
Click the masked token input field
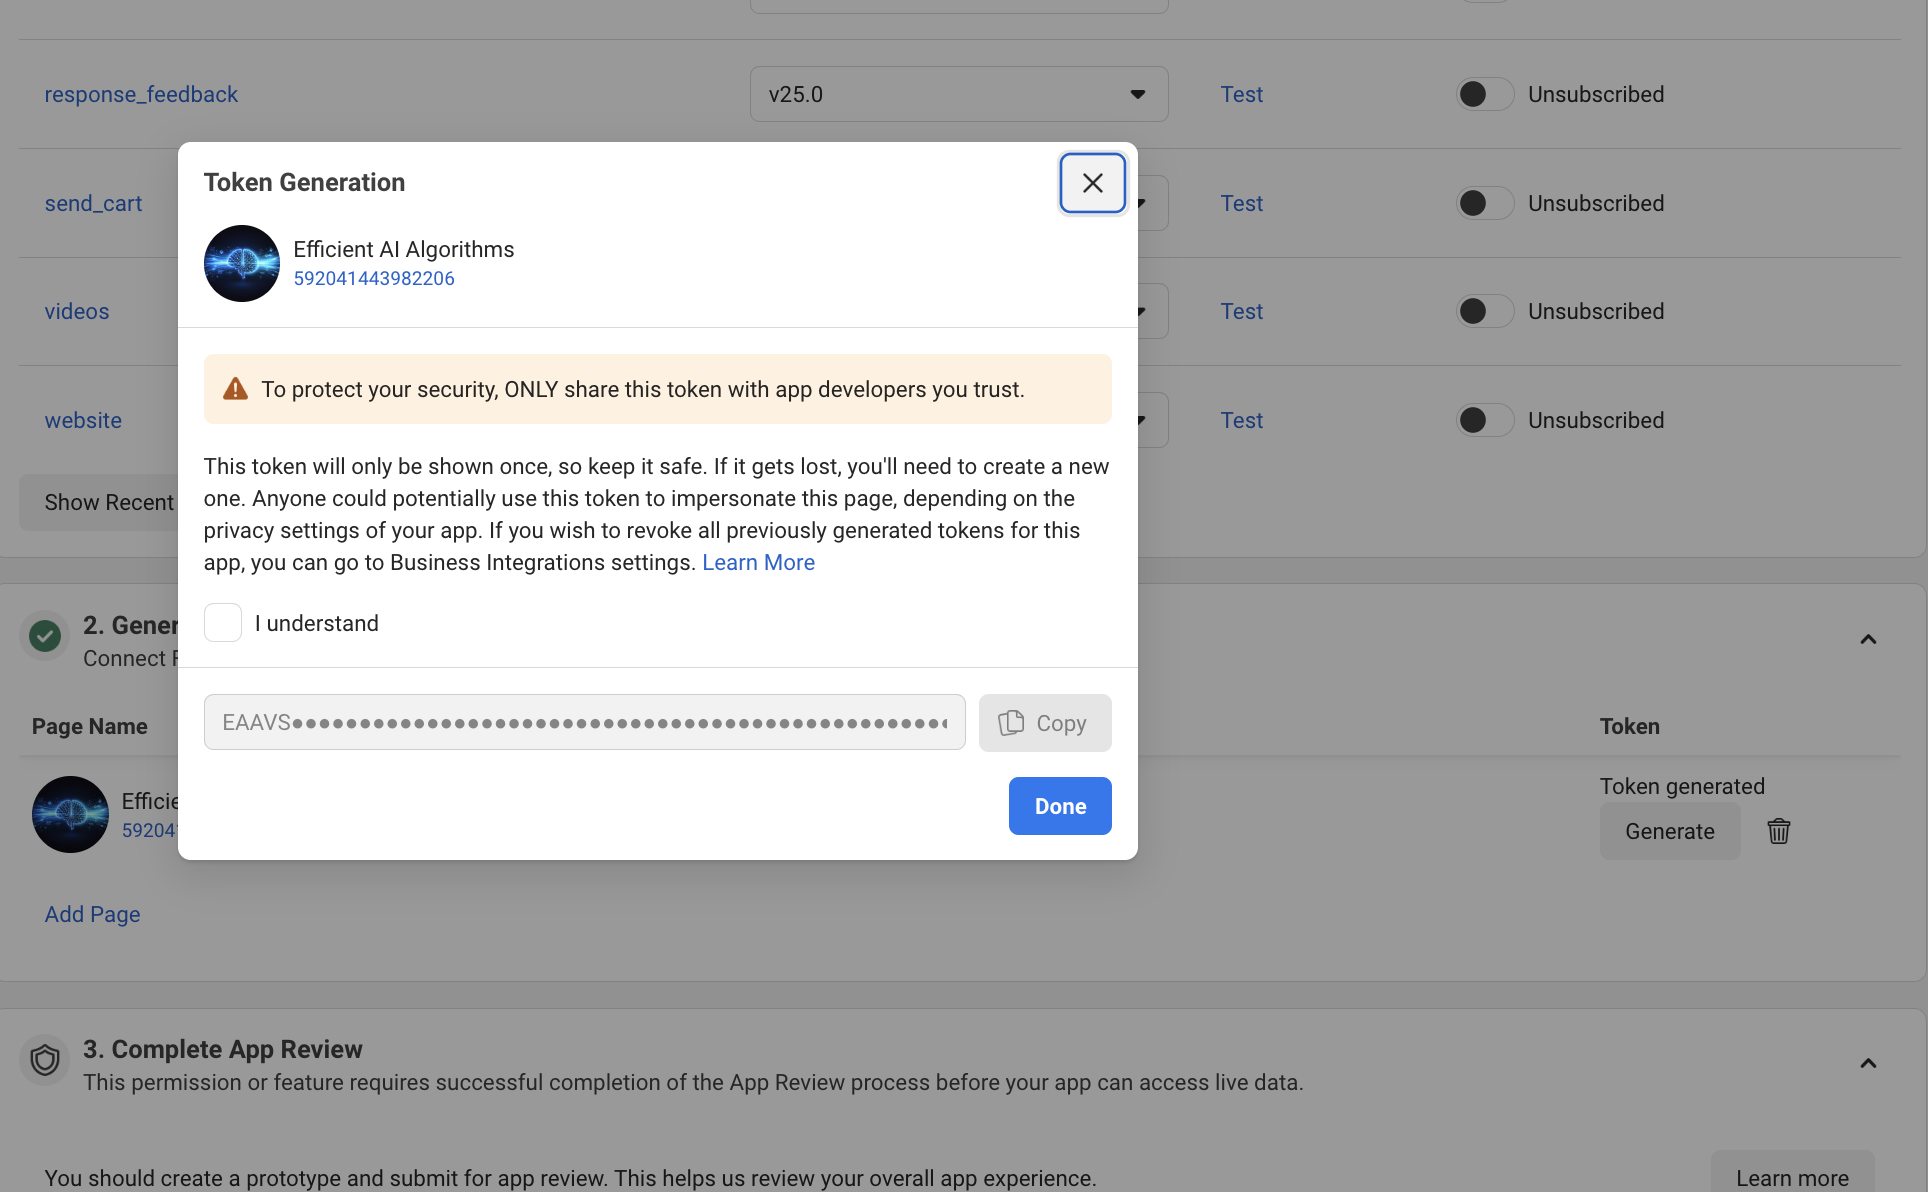(584, 722)
